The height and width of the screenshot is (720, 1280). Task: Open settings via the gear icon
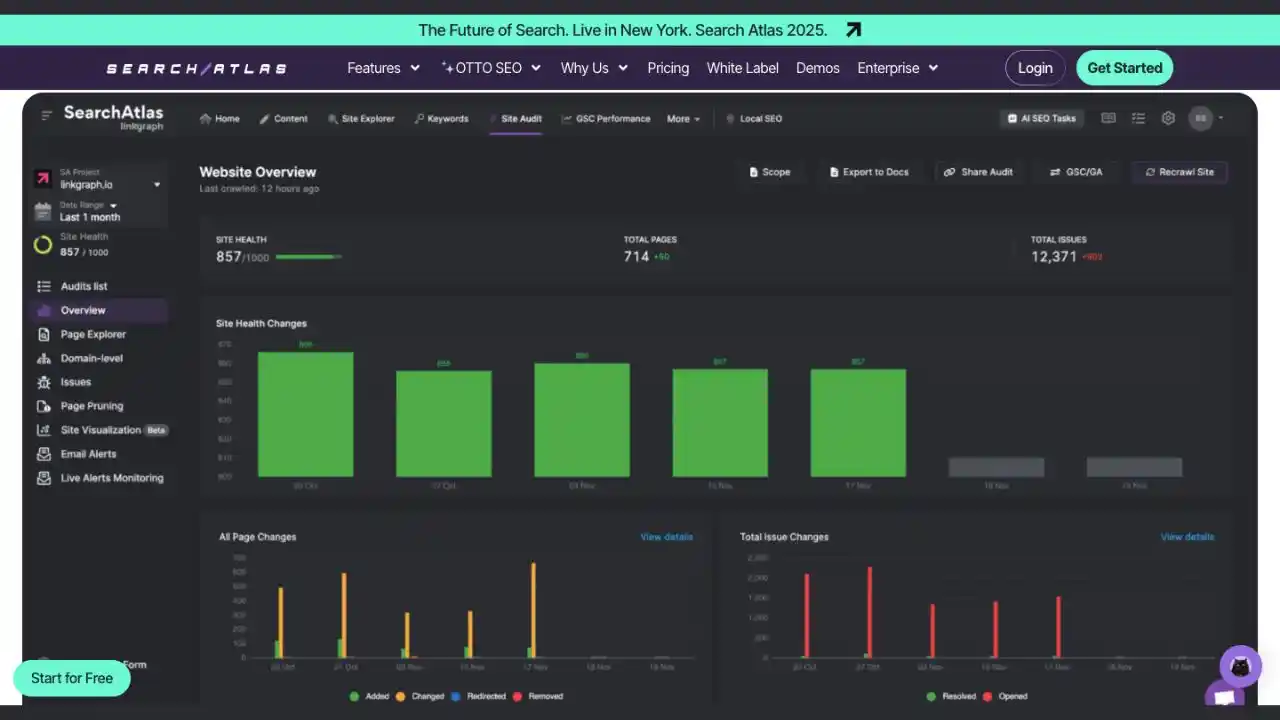pos(1168,118)
